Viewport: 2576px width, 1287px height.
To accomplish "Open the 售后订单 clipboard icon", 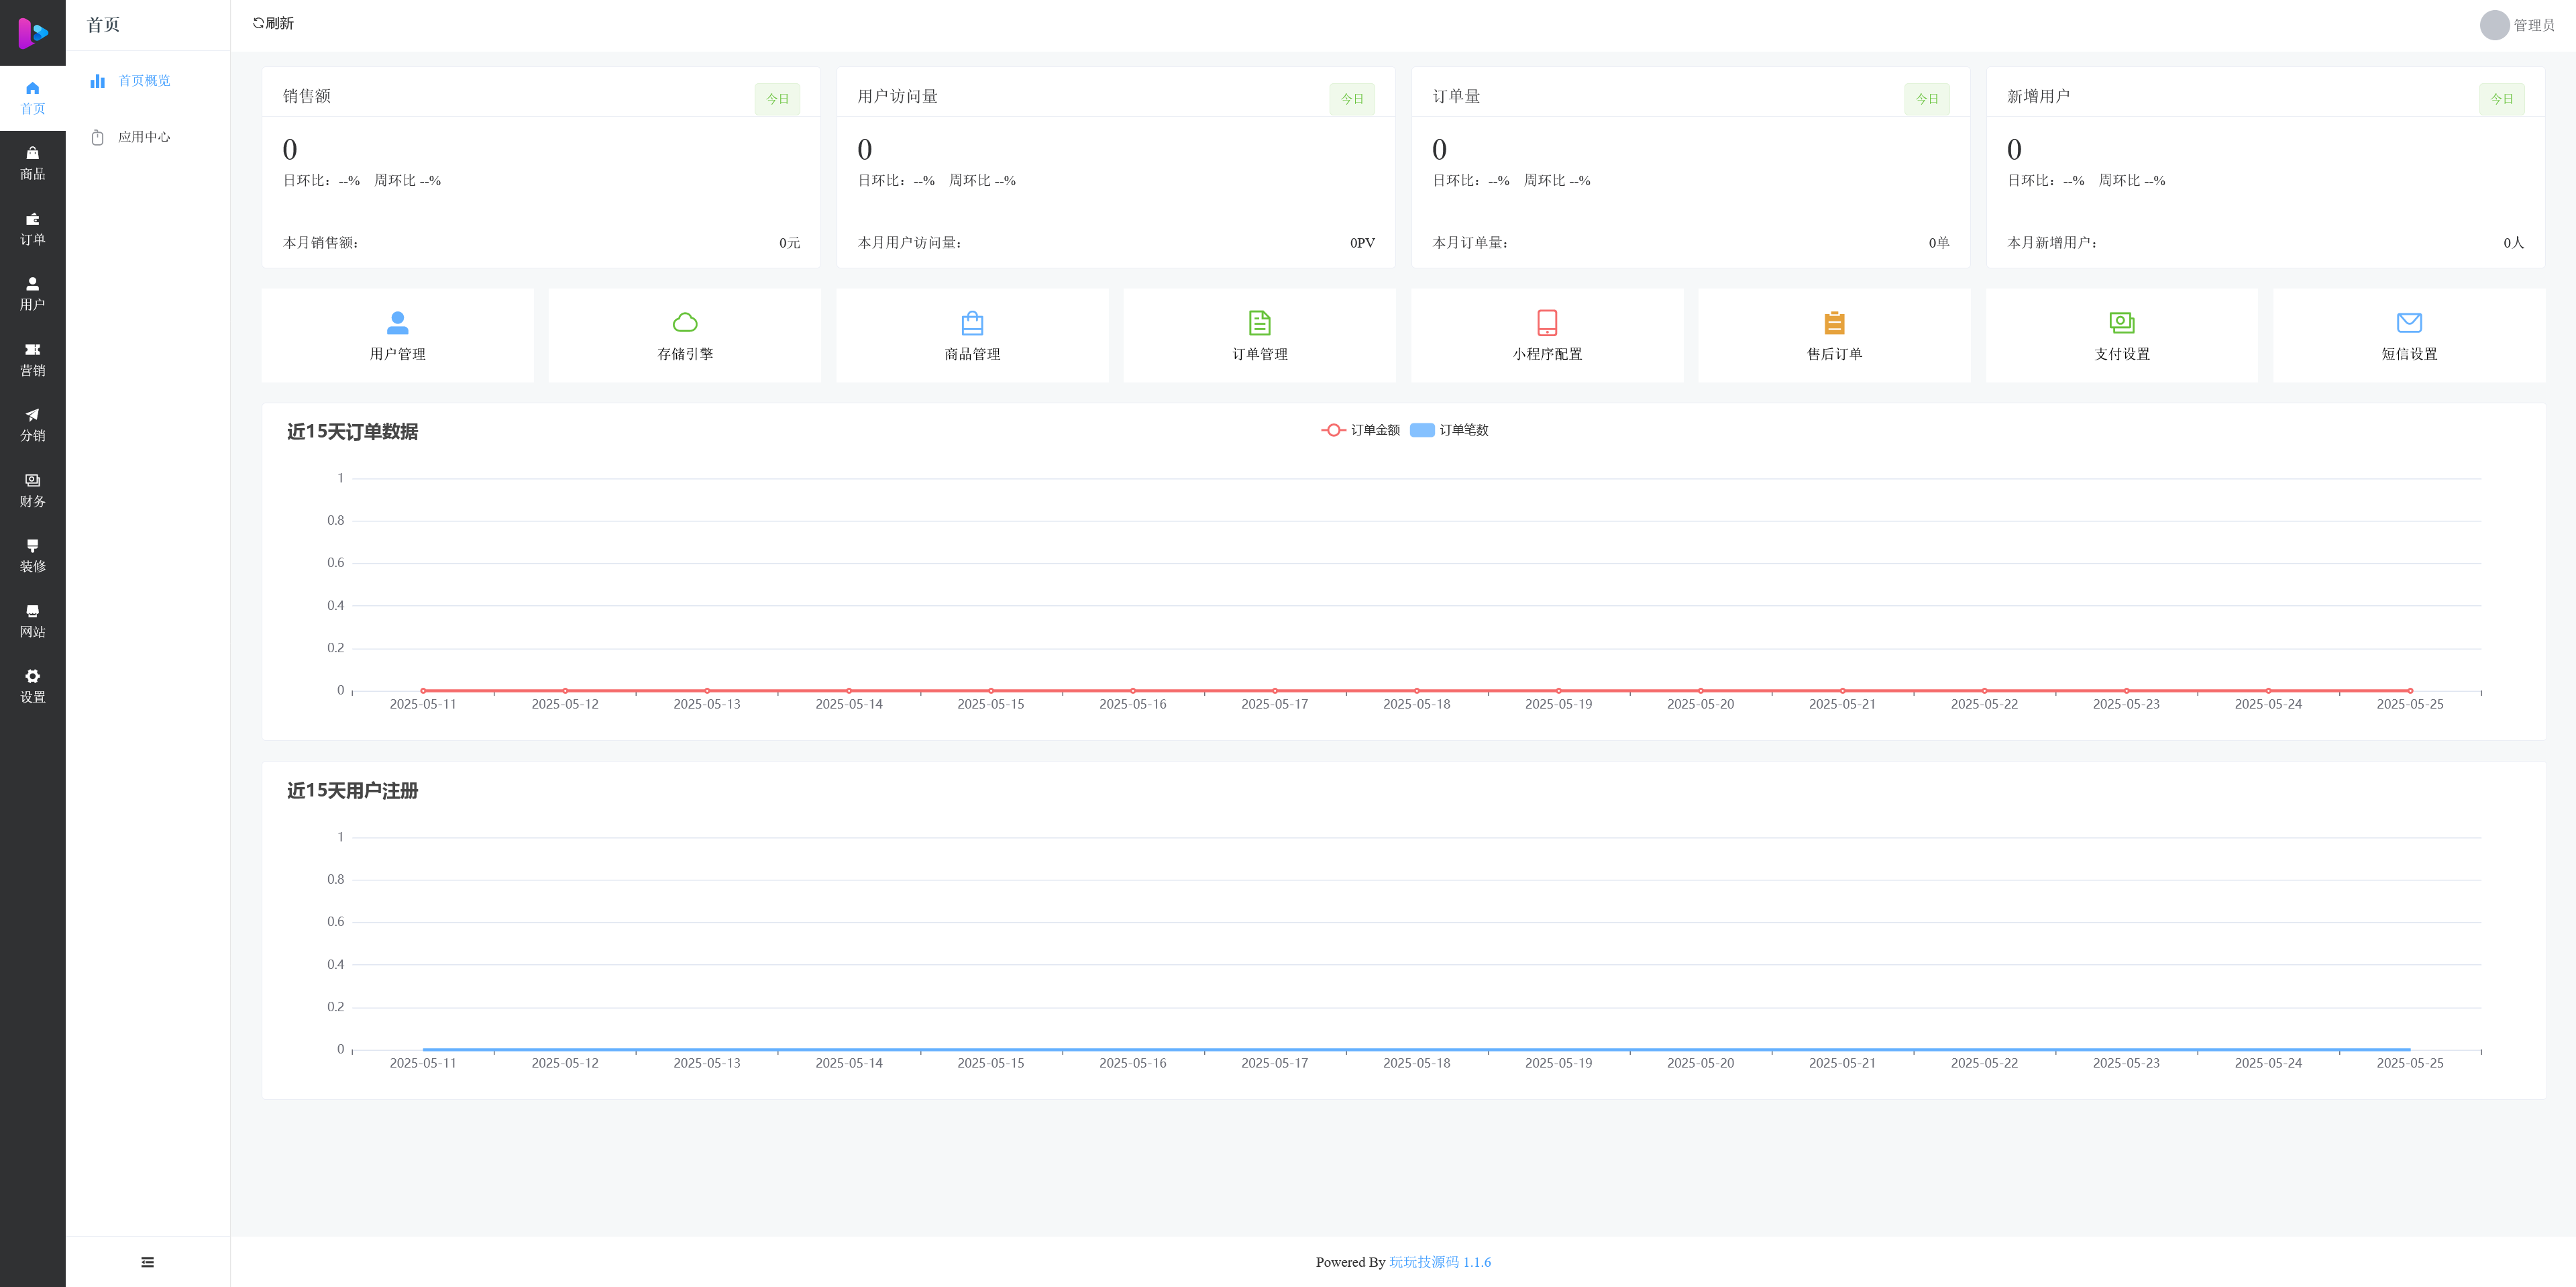I will pyautogui.click(x=1834, y=322).
